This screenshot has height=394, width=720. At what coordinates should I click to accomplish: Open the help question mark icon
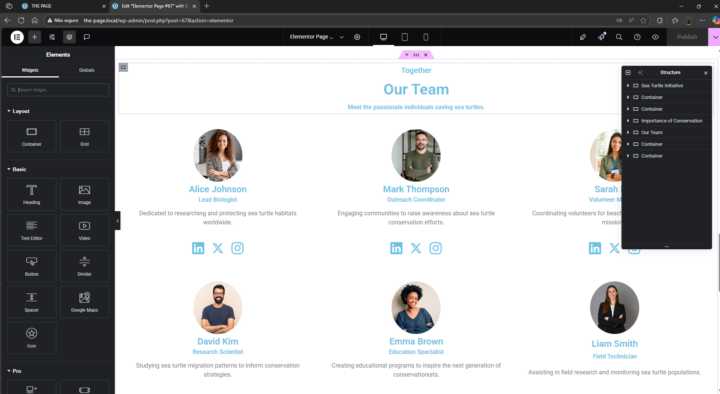(x=637, y=37)
